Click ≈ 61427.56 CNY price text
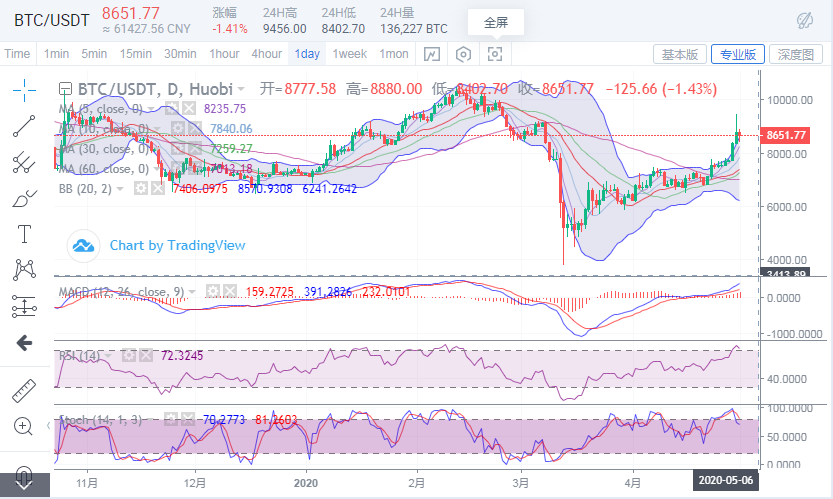 coord(146,29)
